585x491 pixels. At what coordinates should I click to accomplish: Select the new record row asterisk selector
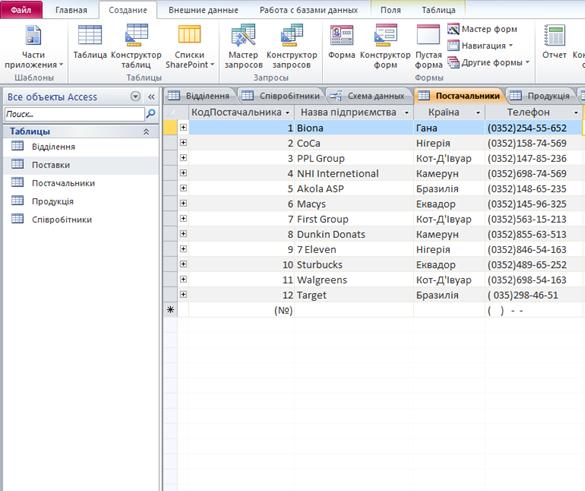pos(171,310)
